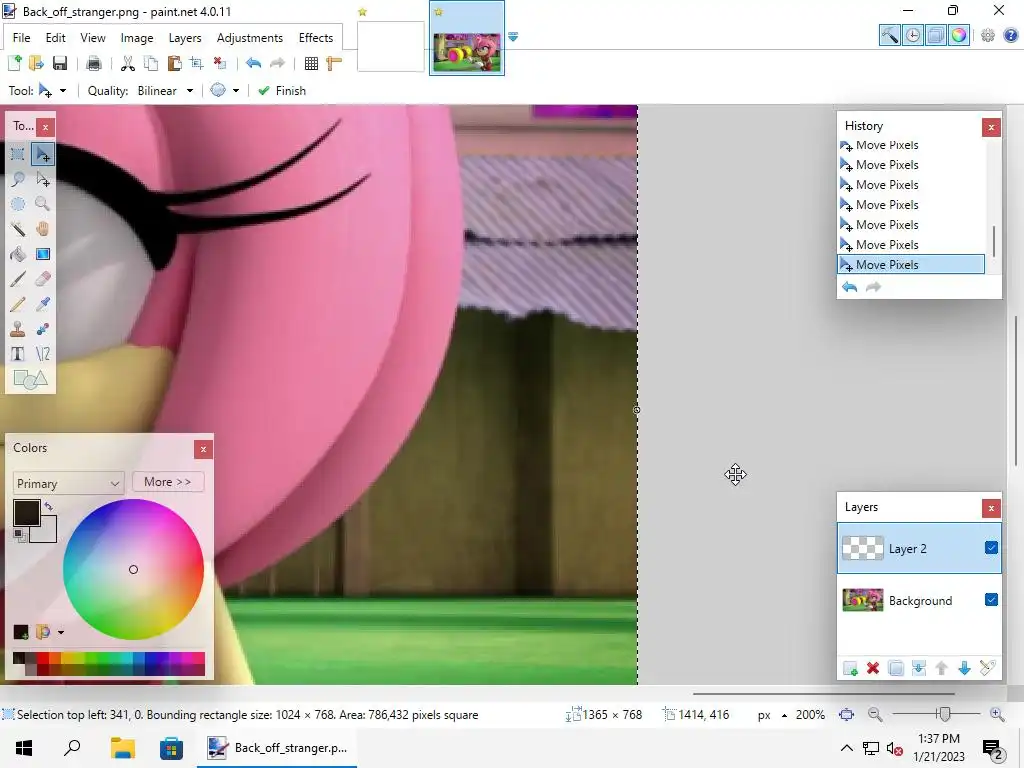Viewport: 1024px width, 768px height.
Task: Open the File menu
Action: pyautogui.click(x=22, y=38)
